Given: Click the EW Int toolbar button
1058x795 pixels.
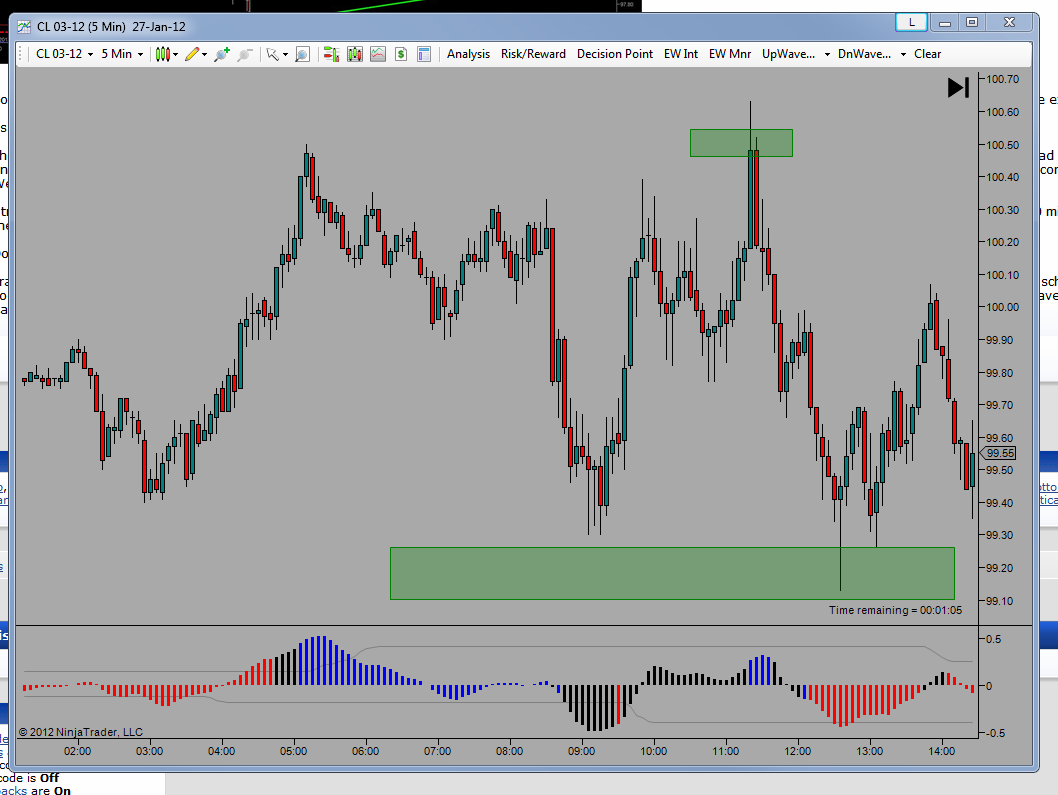Looking at the screenshot, I should click(x=681, y=54).
